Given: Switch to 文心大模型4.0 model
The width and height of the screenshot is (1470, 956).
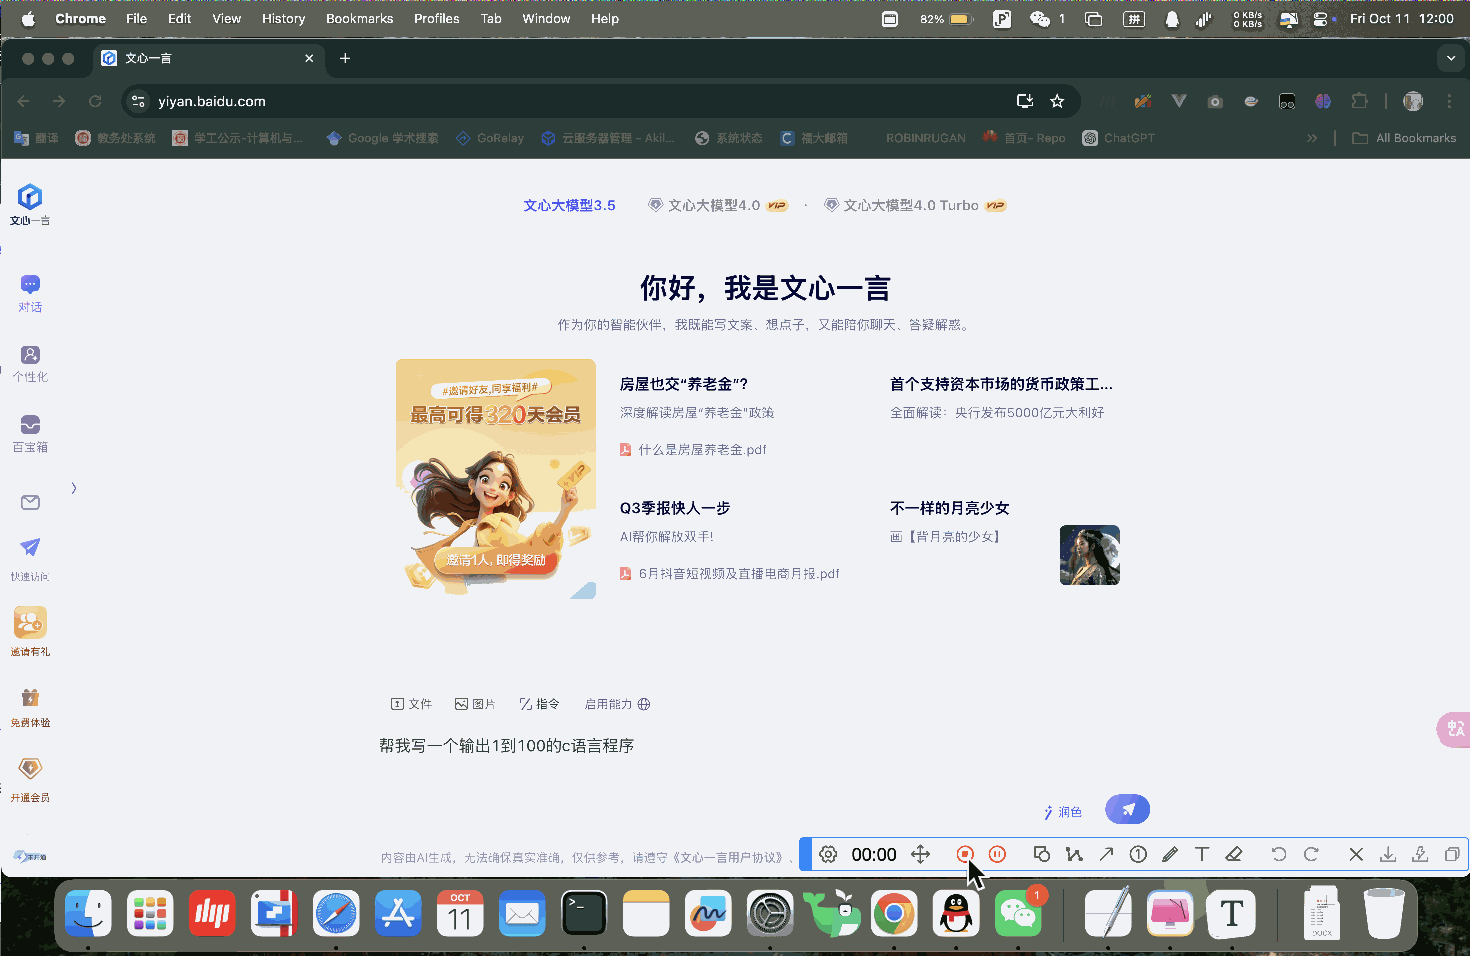Looking at the screenshot, I should pyautogui.click(x=714, y=205).
